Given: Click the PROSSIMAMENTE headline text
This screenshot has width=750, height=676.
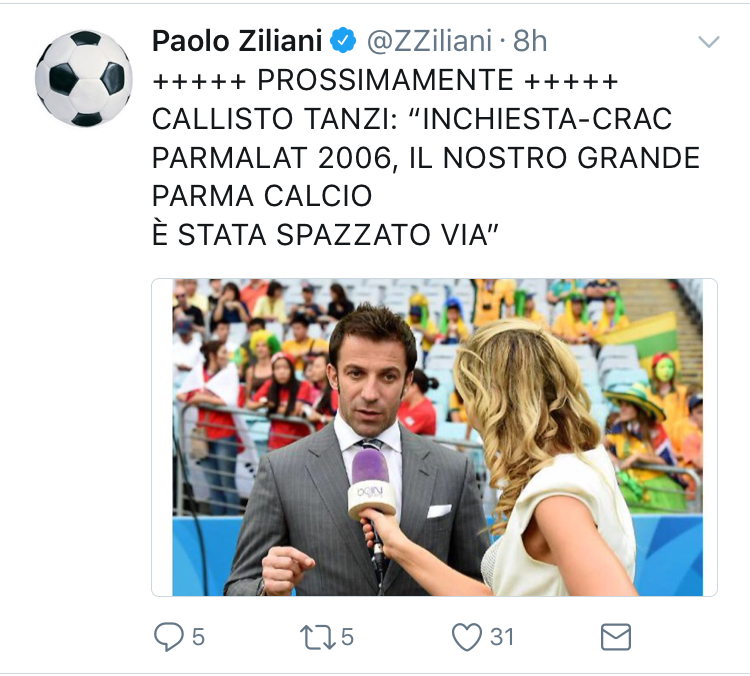Looking at the screenshot, I should click(x=385, y=80).
